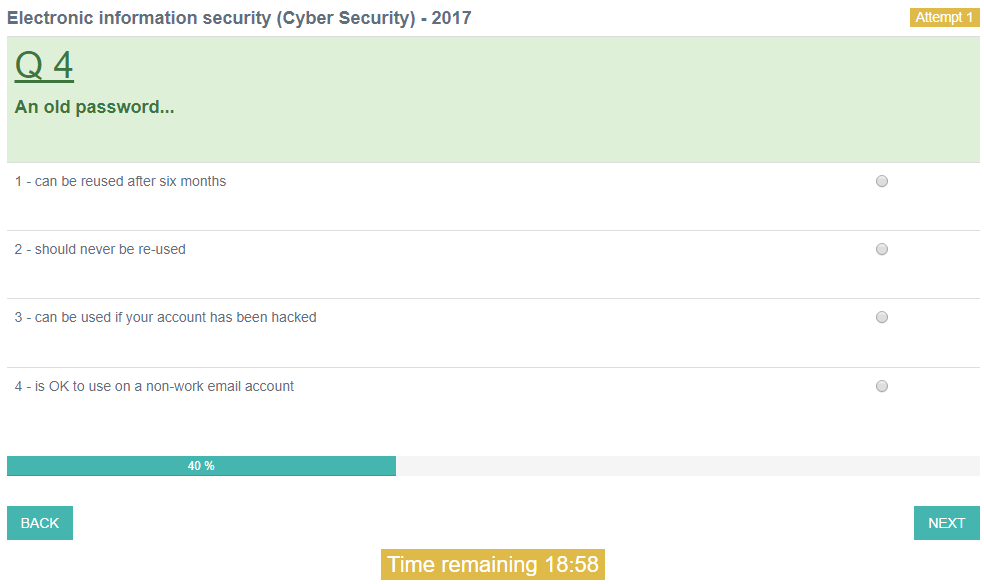Click the 40% progress bar
The height and width of the screenshot is (584, 984).
coord(200,465)
